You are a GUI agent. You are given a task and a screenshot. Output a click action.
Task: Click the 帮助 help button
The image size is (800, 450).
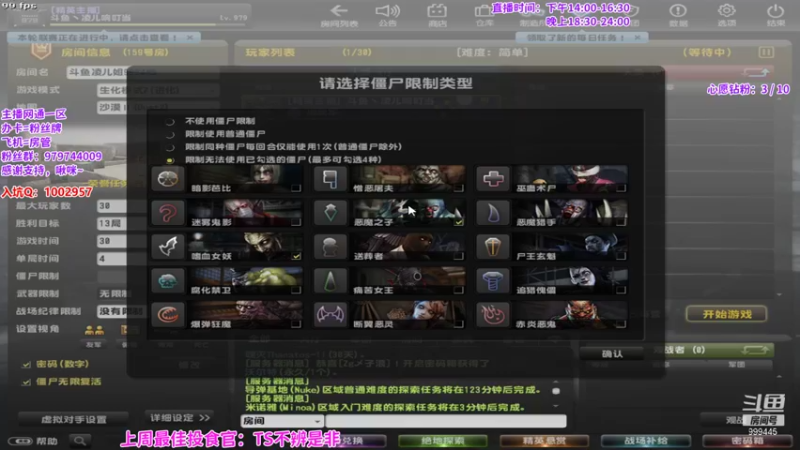coord(33,441)
